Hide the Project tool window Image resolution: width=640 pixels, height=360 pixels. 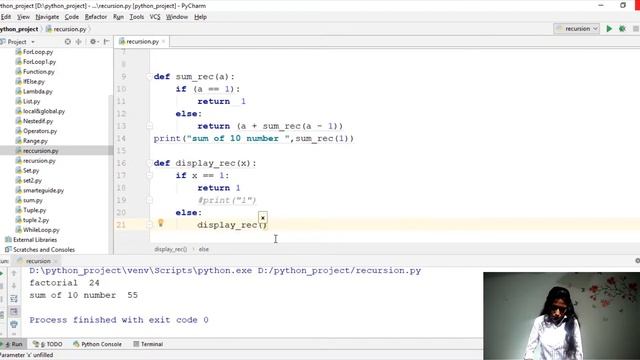coord(107,42)
